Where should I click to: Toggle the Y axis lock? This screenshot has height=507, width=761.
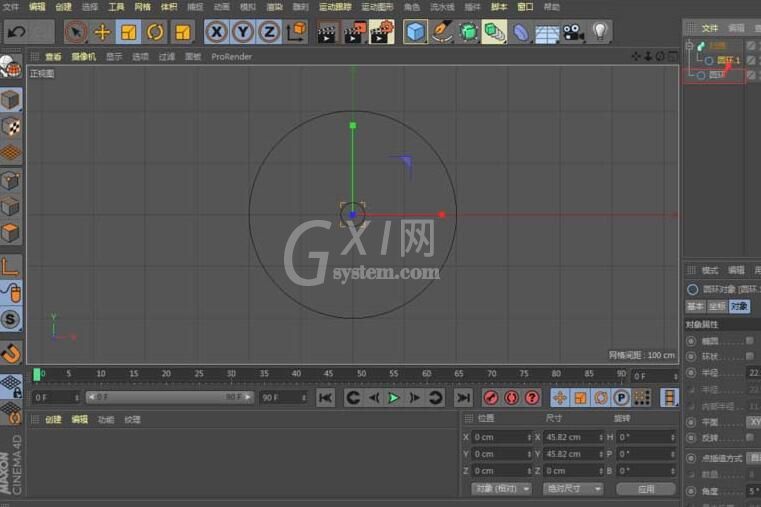coord(243,33)
